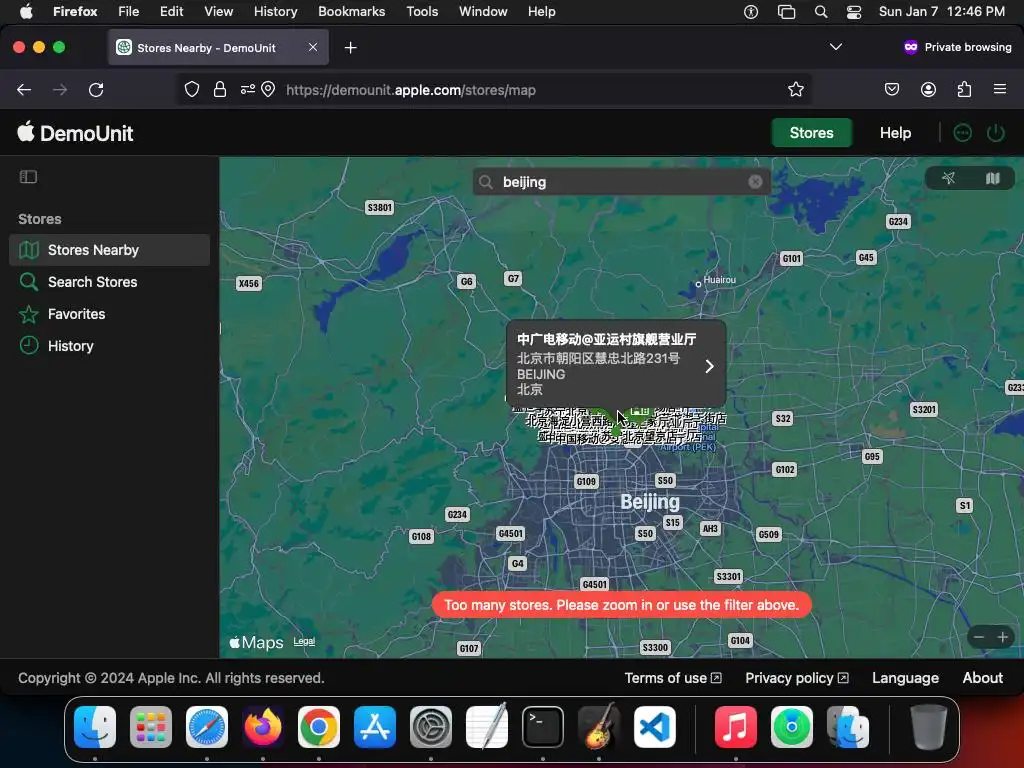Open Finder from the Dock
1024x768 pixels.
(95, 727)
